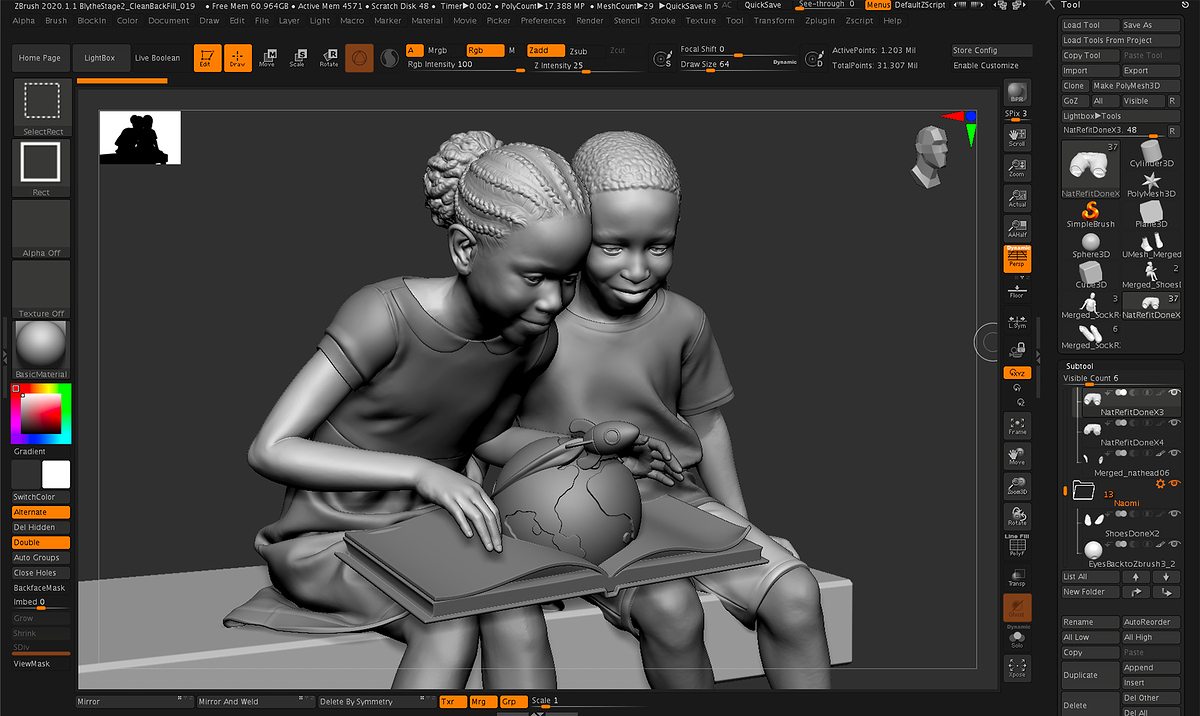Open the LightBox button
This screenshot has width=1200, height=716.
point(99,58)
